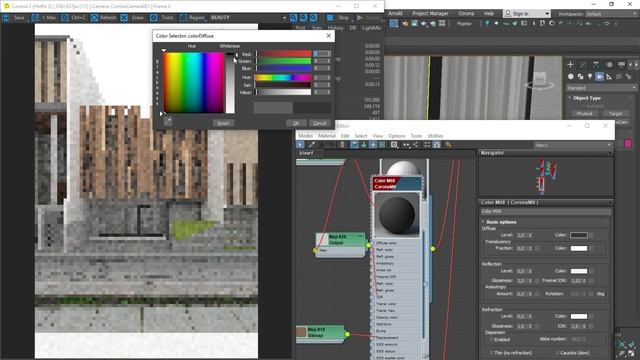The width and height of the screenshot is (640, 360).
Task: Click the Translucency color swatch
Action: click(x=579, y=248)
